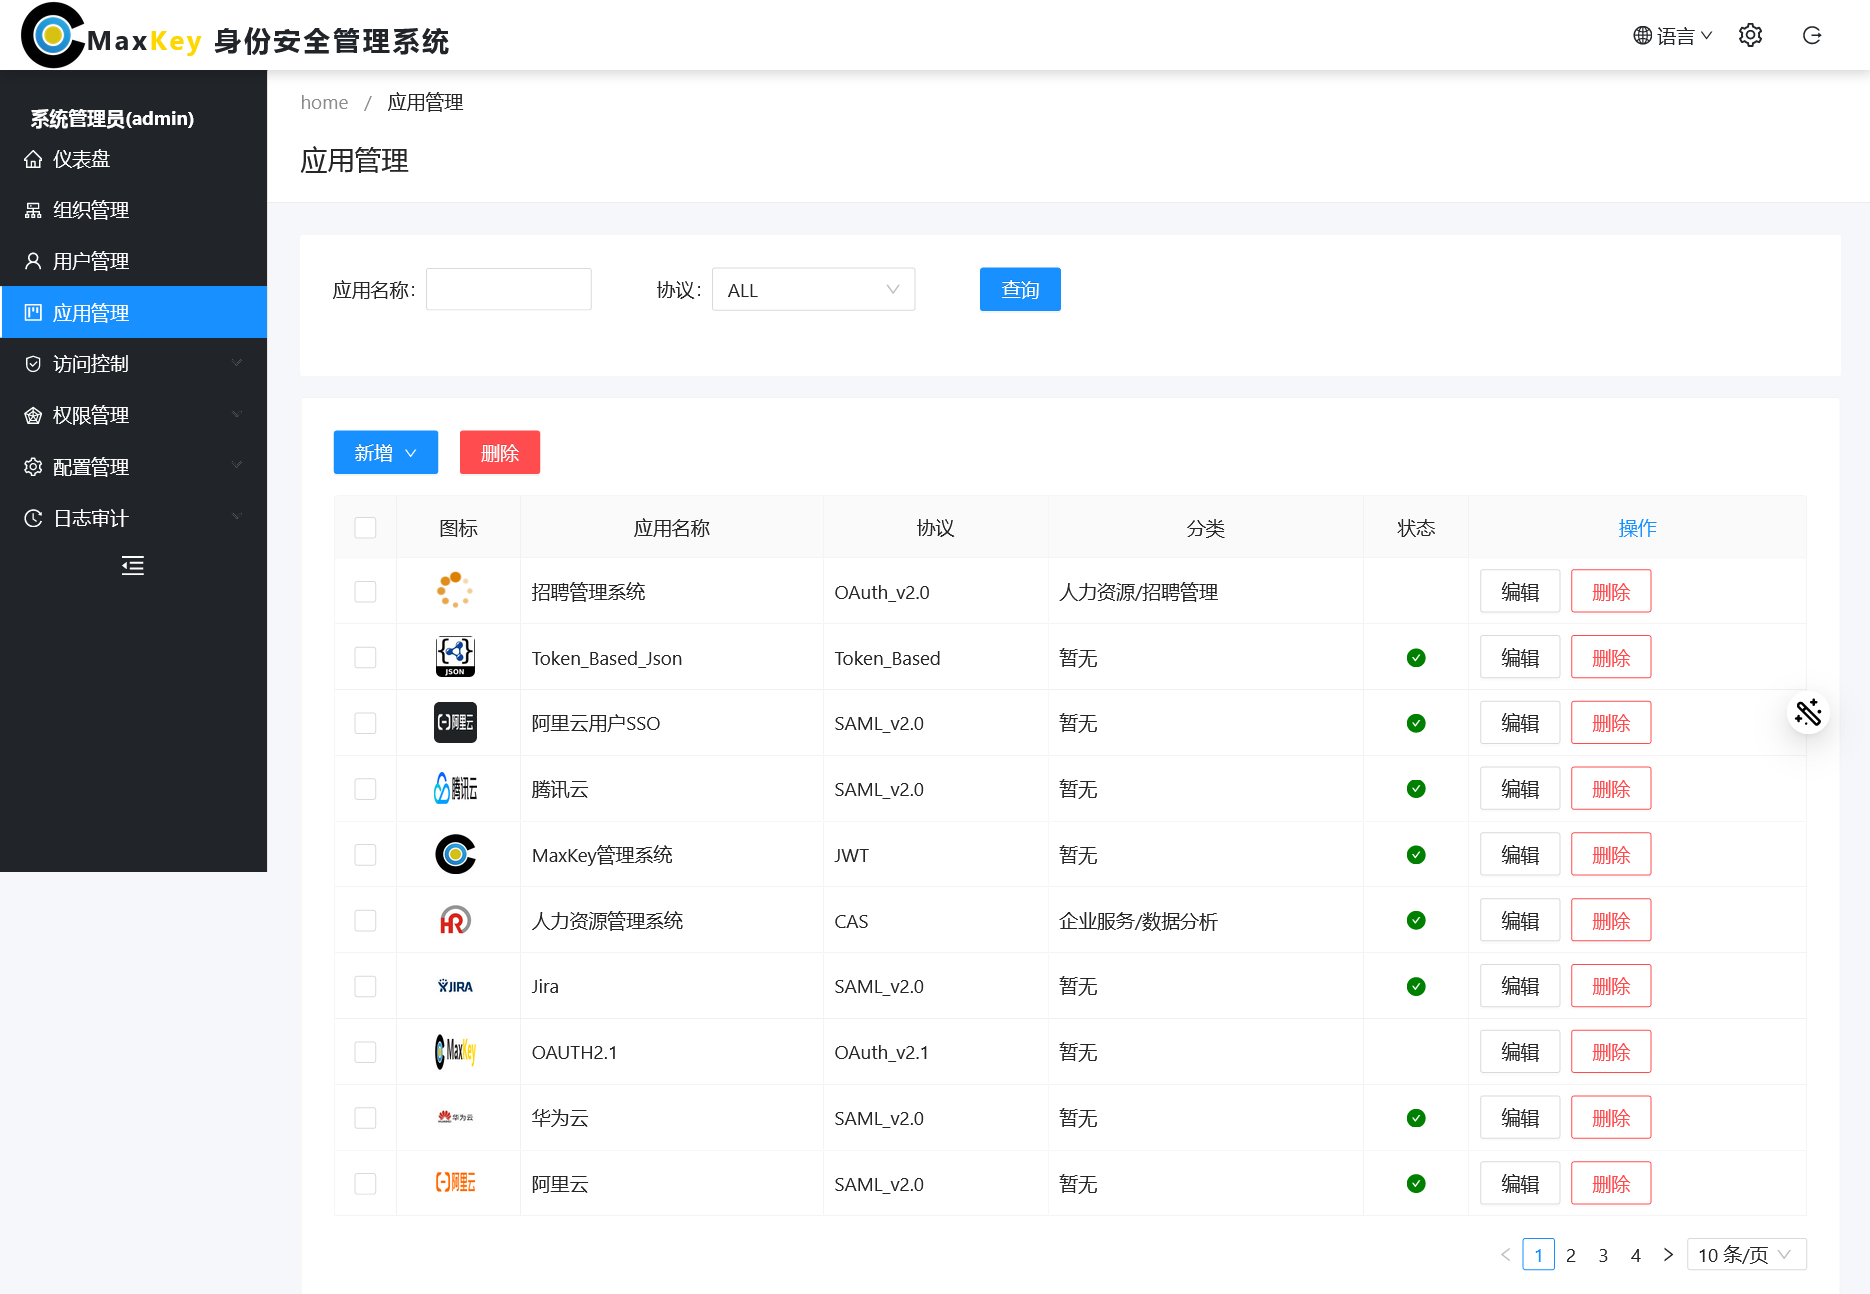Click the MaxKey logo in the header
The width and height of the screenshot is (1870, 1294).
coord(53,36)
